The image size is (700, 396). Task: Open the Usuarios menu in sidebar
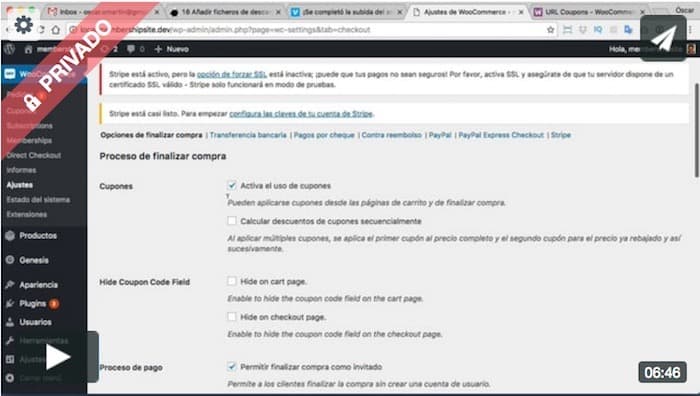coord(35,322)
